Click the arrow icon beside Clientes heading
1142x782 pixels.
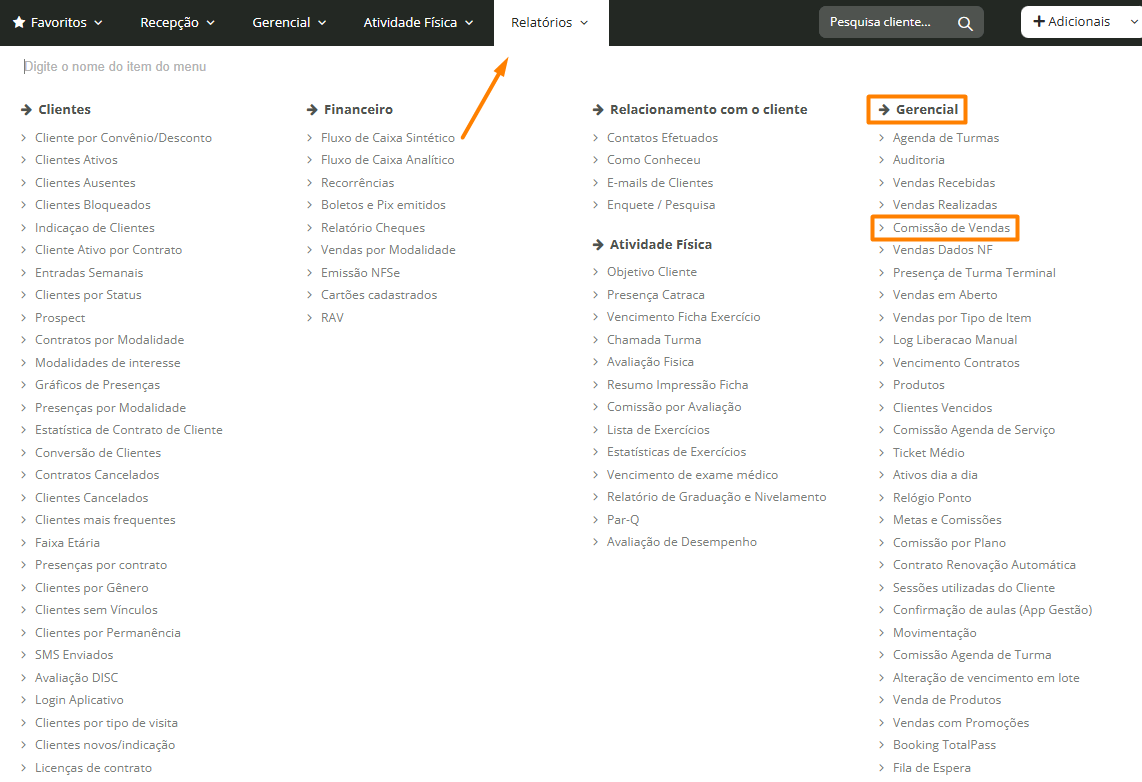pos(26,109)
